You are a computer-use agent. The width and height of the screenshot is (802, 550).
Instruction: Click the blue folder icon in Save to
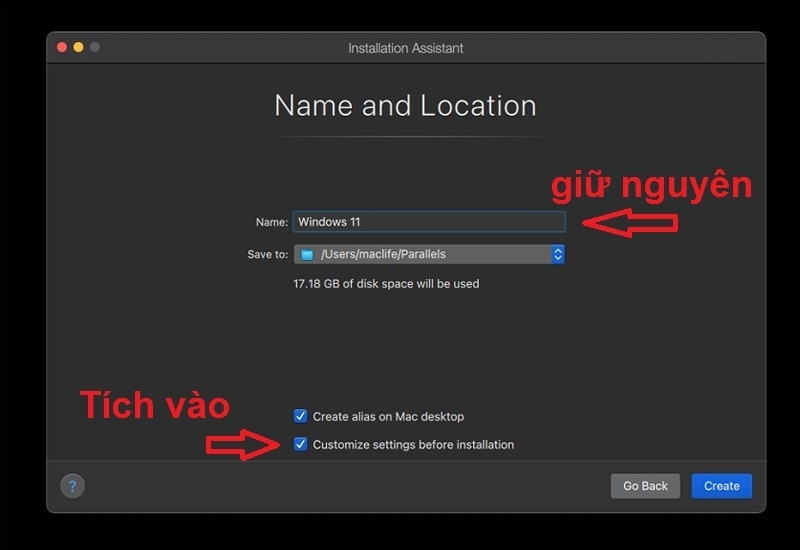(307, 254)
